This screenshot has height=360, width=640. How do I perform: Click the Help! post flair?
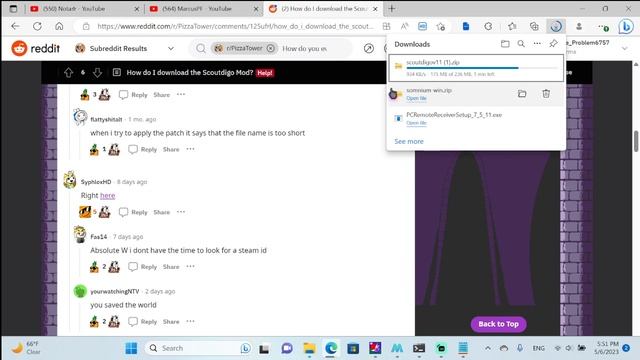point(265,73)
